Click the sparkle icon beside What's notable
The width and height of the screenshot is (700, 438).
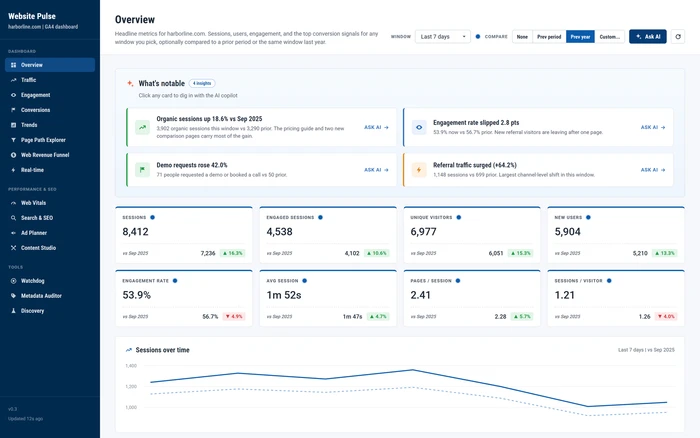(x=130, y=83)
